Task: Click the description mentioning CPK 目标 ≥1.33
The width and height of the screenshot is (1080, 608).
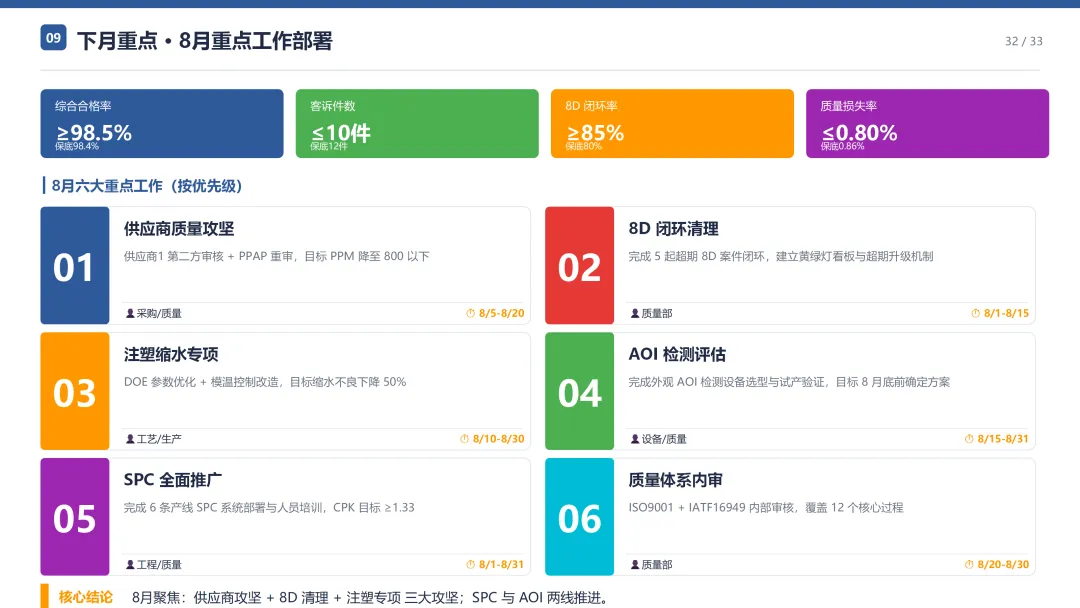Action: coord(269,507)
